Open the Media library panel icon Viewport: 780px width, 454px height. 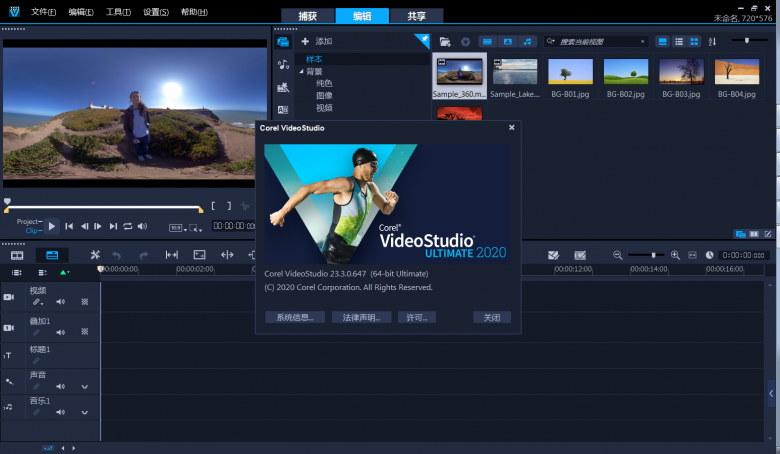point(283,42)
